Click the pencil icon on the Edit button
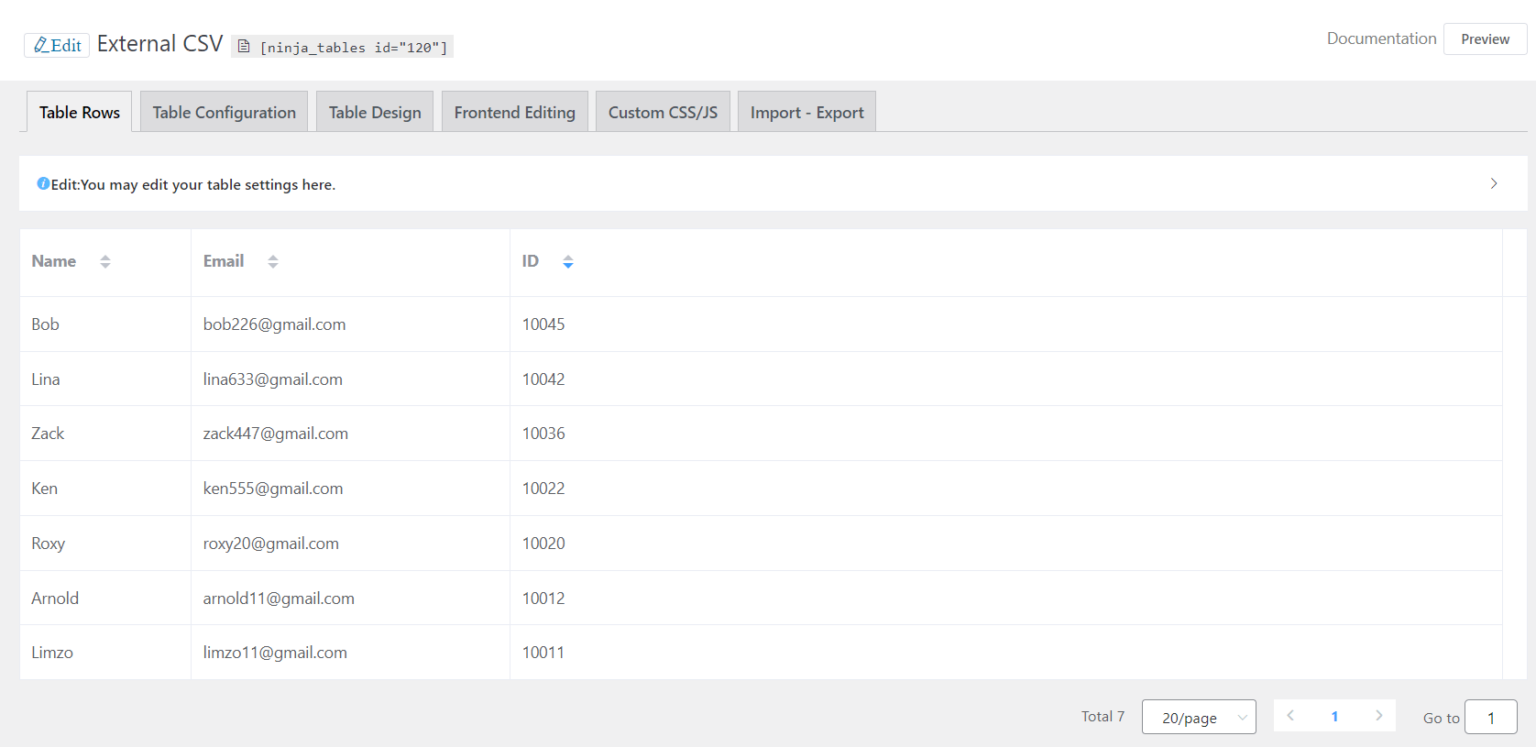The height and width of the screenshot is (747, 1536). tap(41, 44)
